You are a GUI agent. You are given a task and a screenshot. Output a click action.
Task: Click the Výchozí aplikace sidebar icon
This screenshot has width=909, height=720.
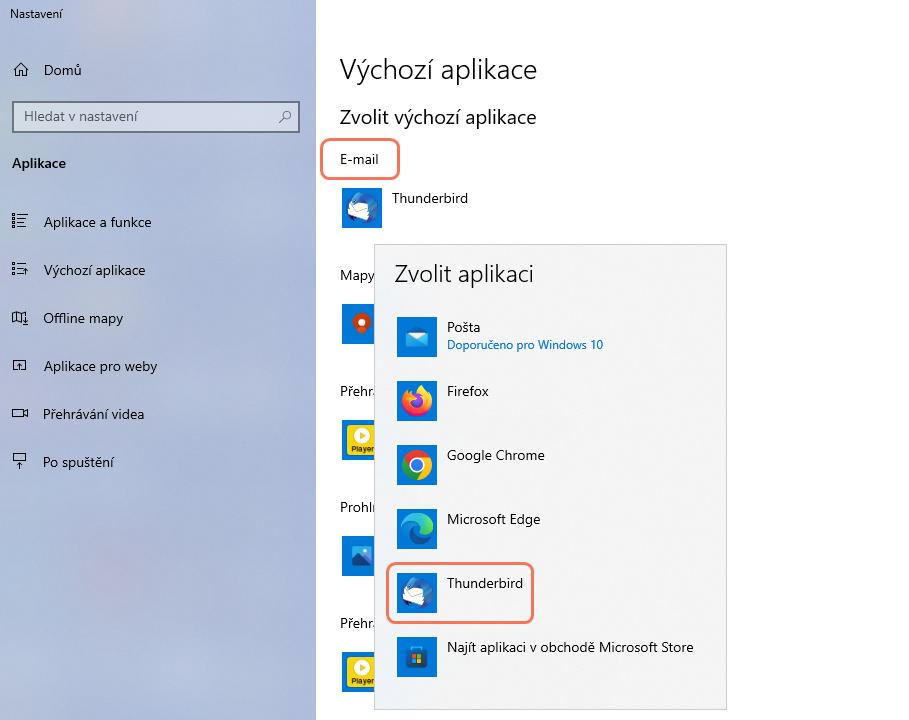click(x=20, y=270)
